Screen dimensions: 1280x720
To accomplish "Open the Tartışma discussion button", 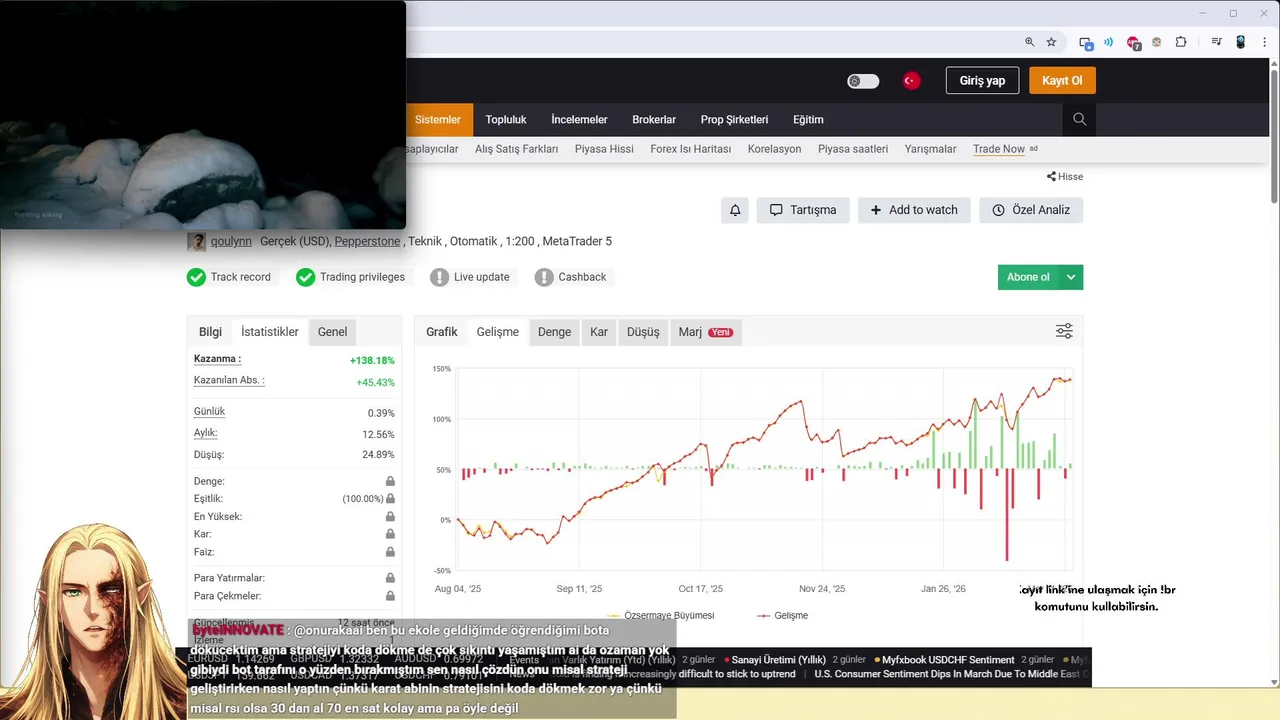I will click(803, 210).
